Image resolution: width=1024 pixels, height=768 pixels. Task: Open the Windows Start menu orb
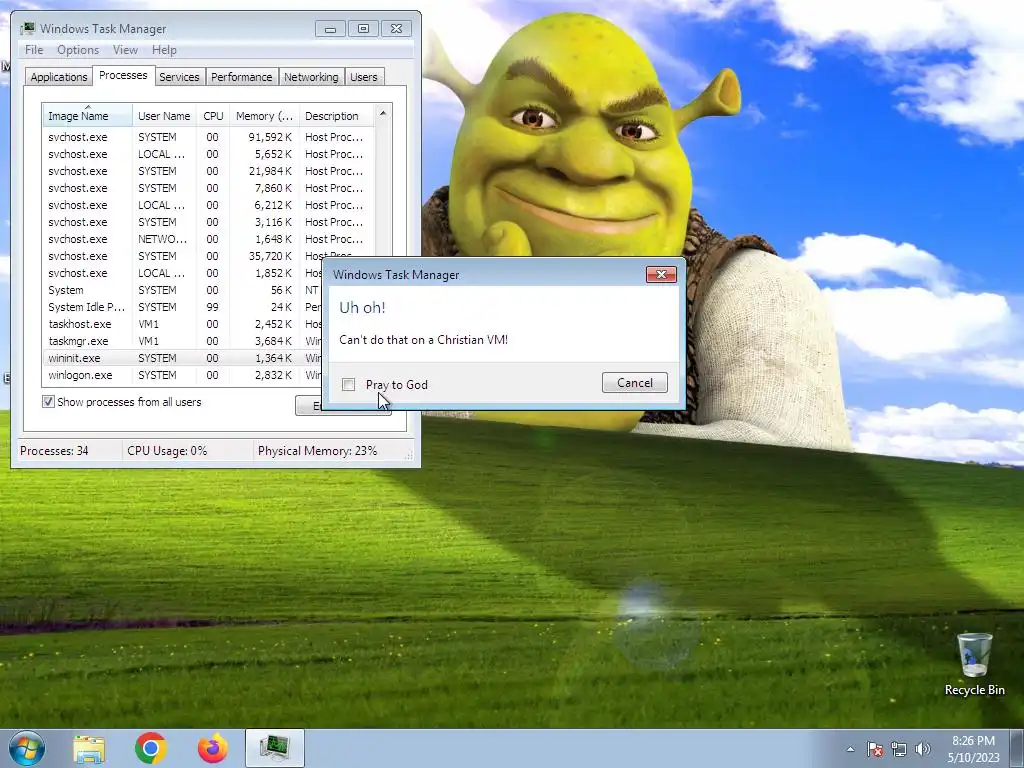pos(27,748)
